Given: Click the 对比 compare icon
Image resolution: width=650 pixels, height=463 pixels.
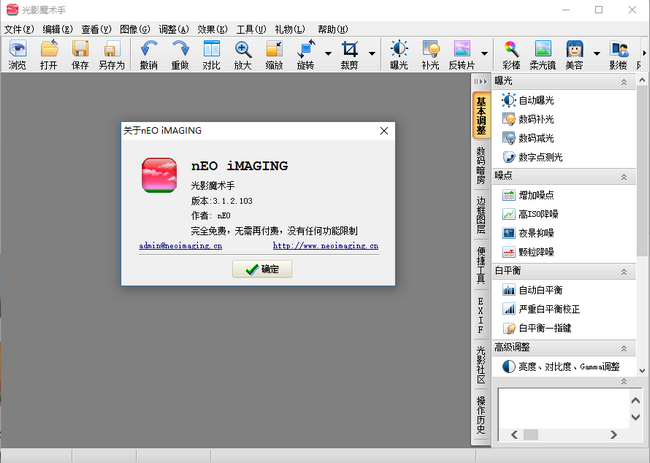Looking at the screenshot, I should [x=211, y=55].
